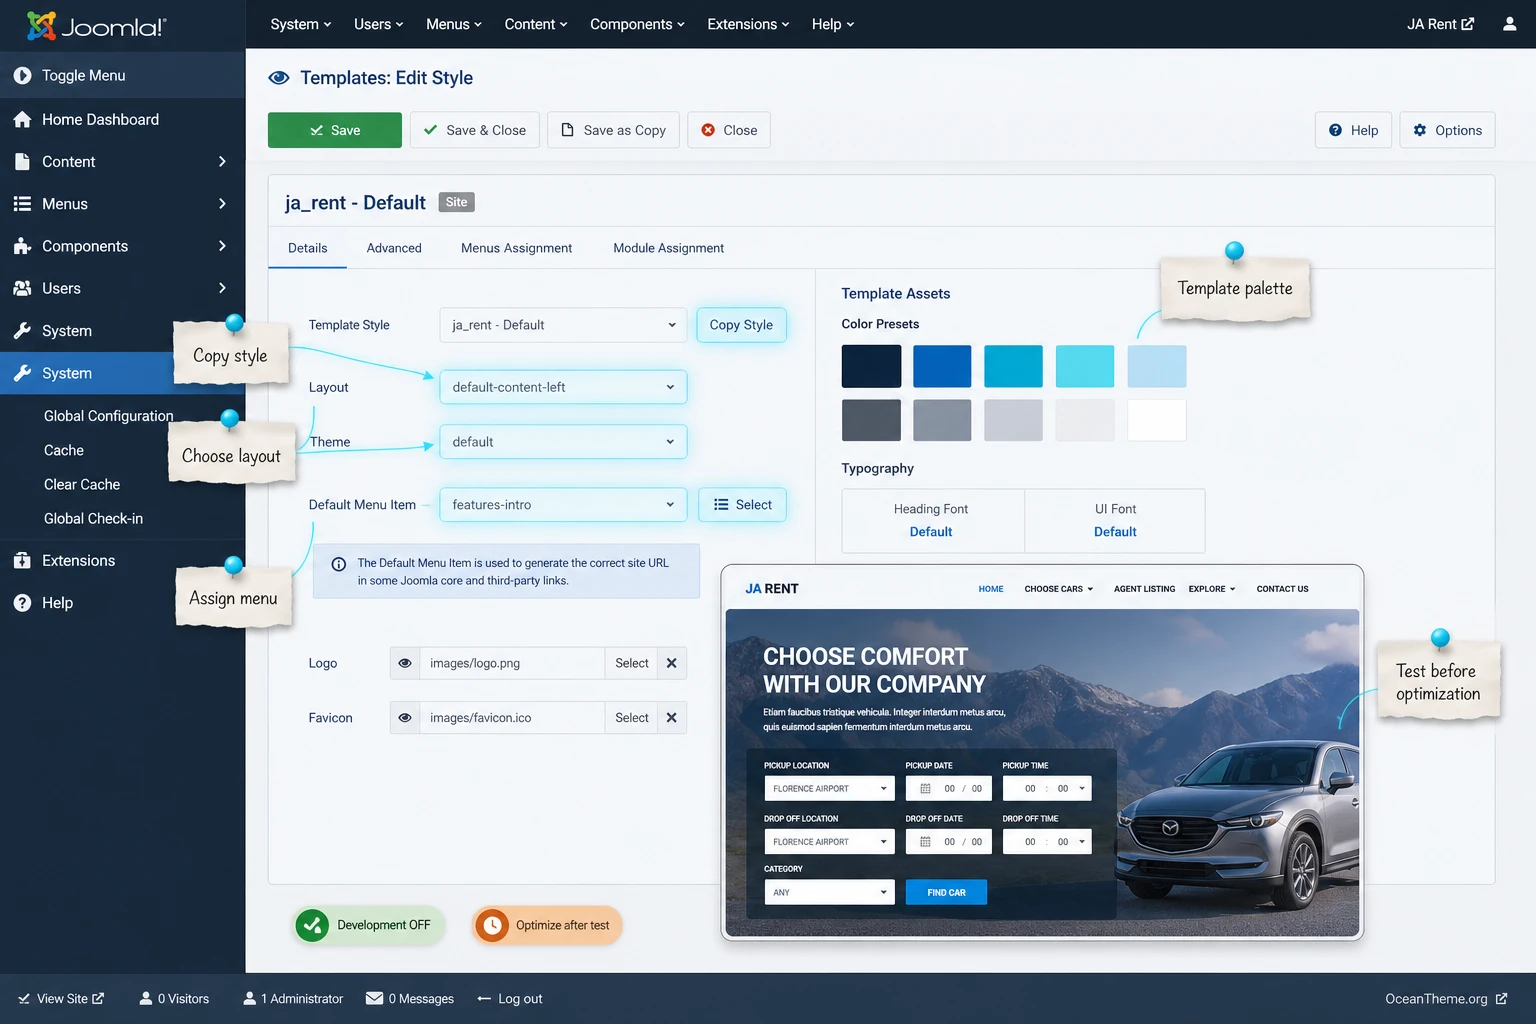Click the Copy Style button
The height and width of the screenshot is (1024, 1536).
point(741,325)
